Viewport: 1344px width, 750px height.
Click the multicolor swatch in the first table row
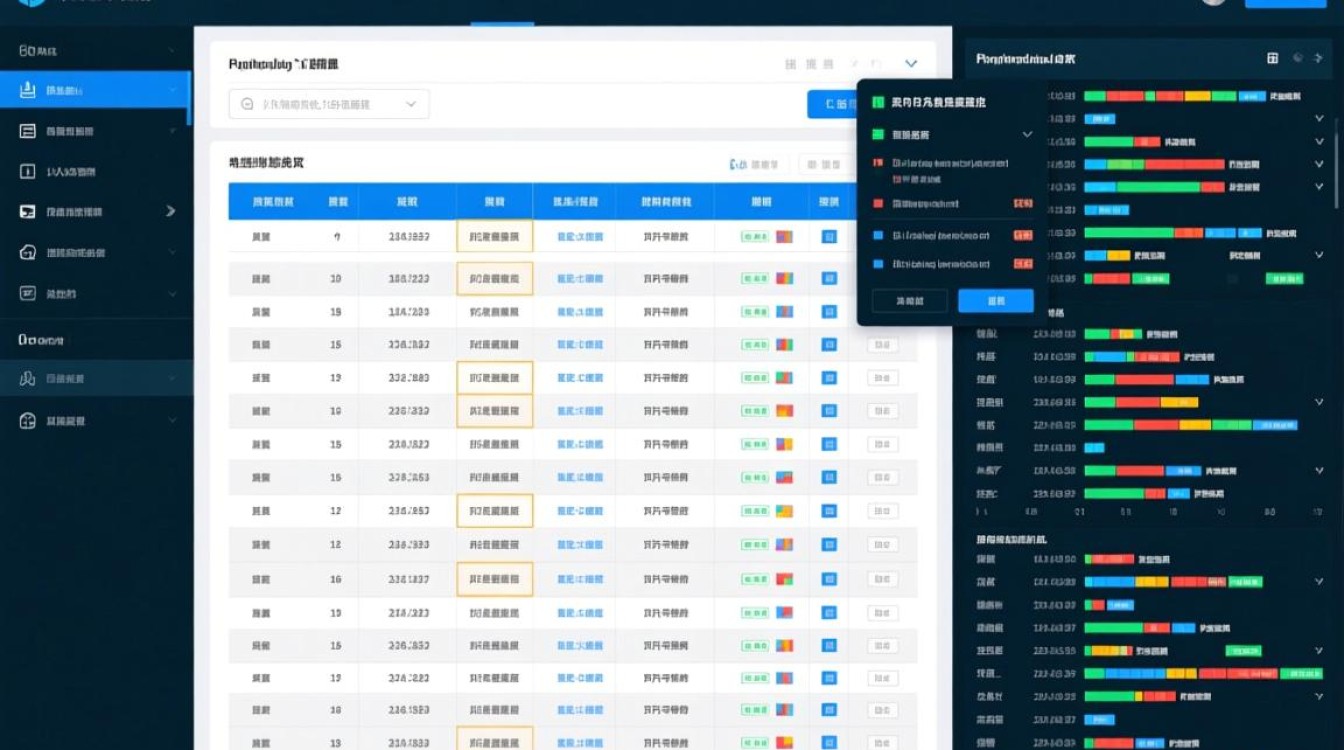click(784, 237)
